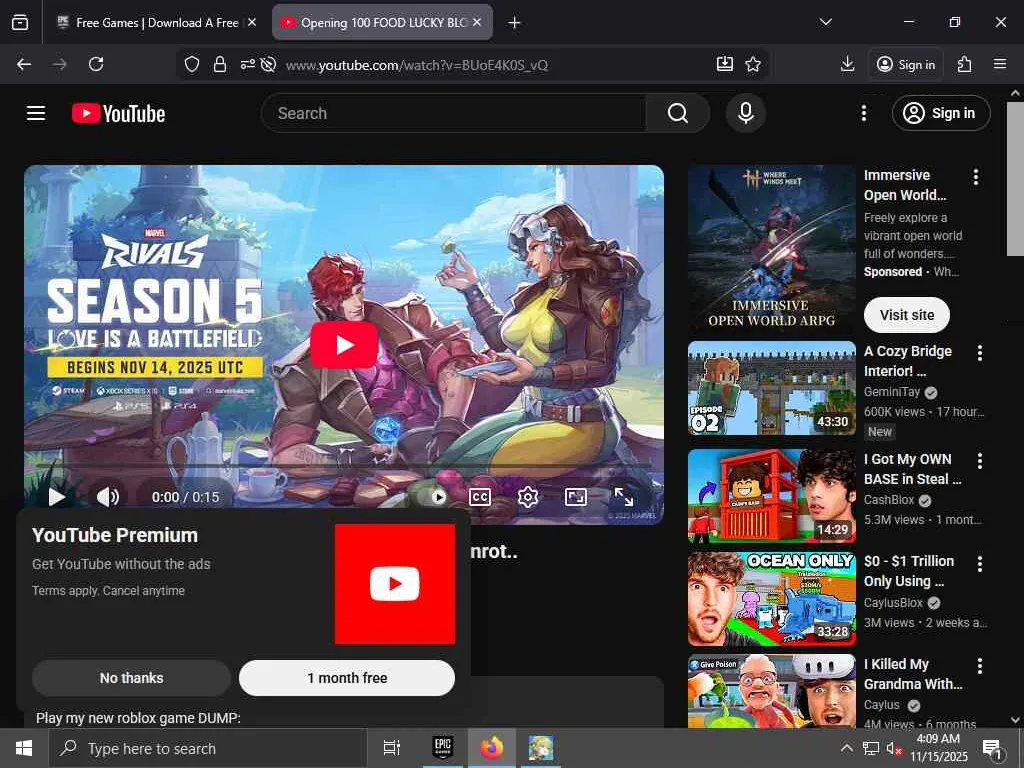Go back in browser history
This screenshot has width=1024, height=768.
[24, 64]
